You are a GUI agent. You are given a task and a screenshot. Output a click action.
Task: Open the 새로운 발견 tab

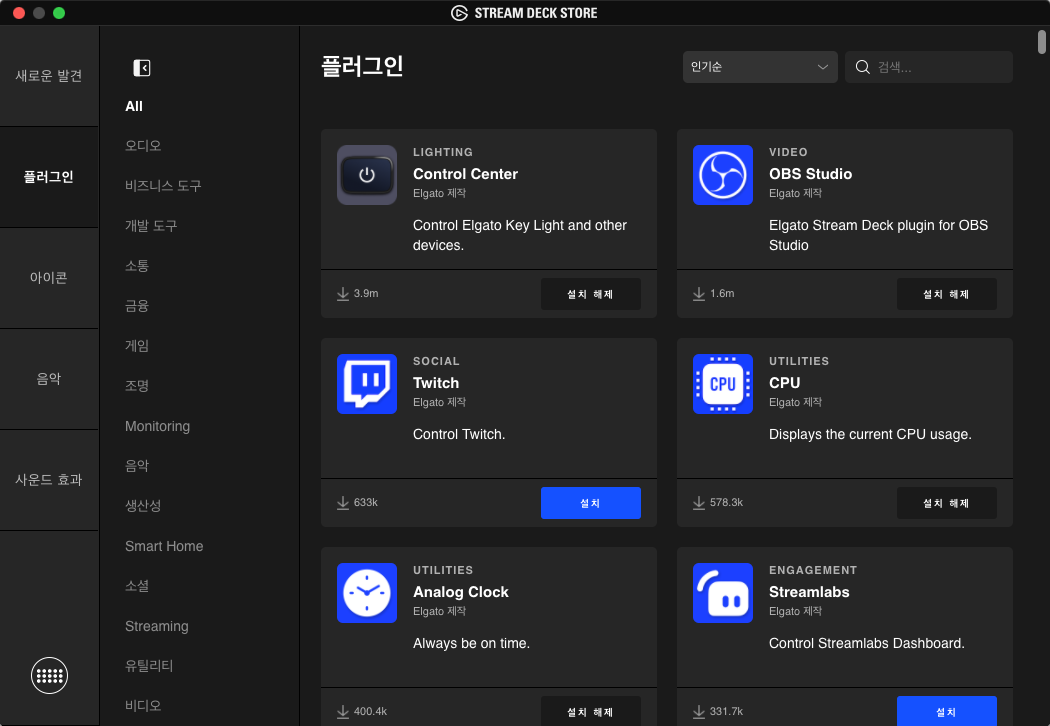49,76
